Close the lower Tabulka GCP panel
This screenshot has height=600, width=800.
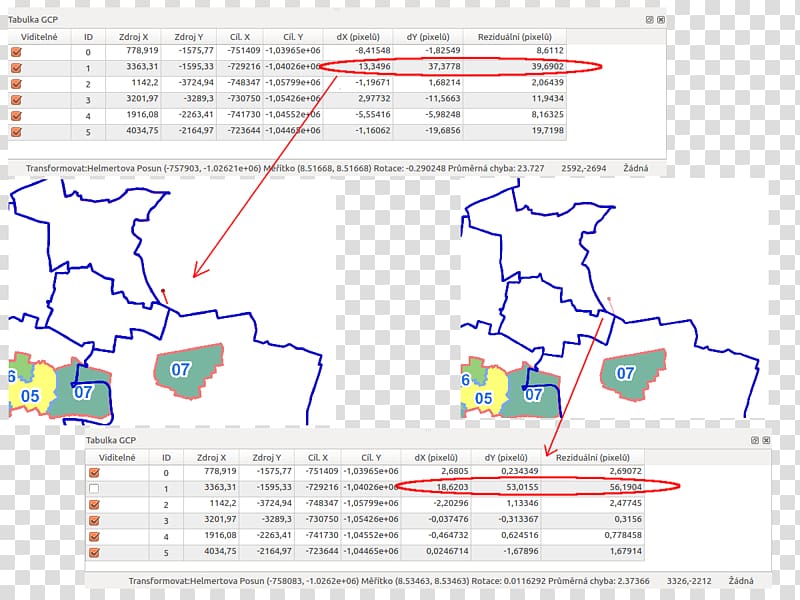pos(765,440)
